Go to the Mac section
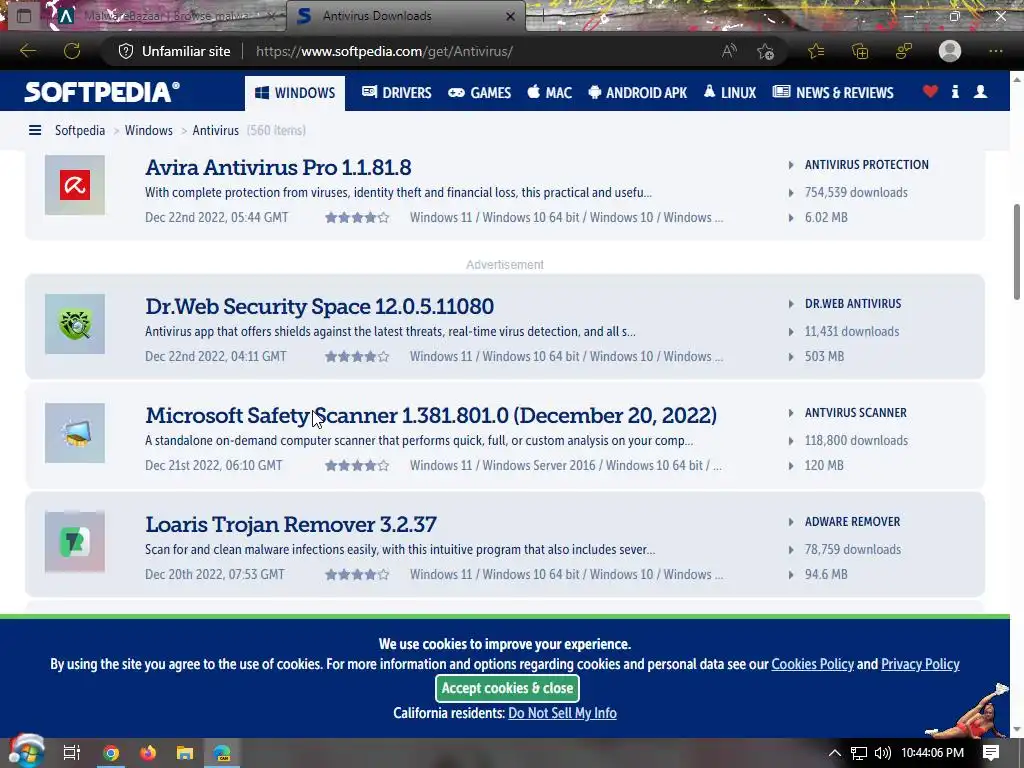 click(550, 93)
